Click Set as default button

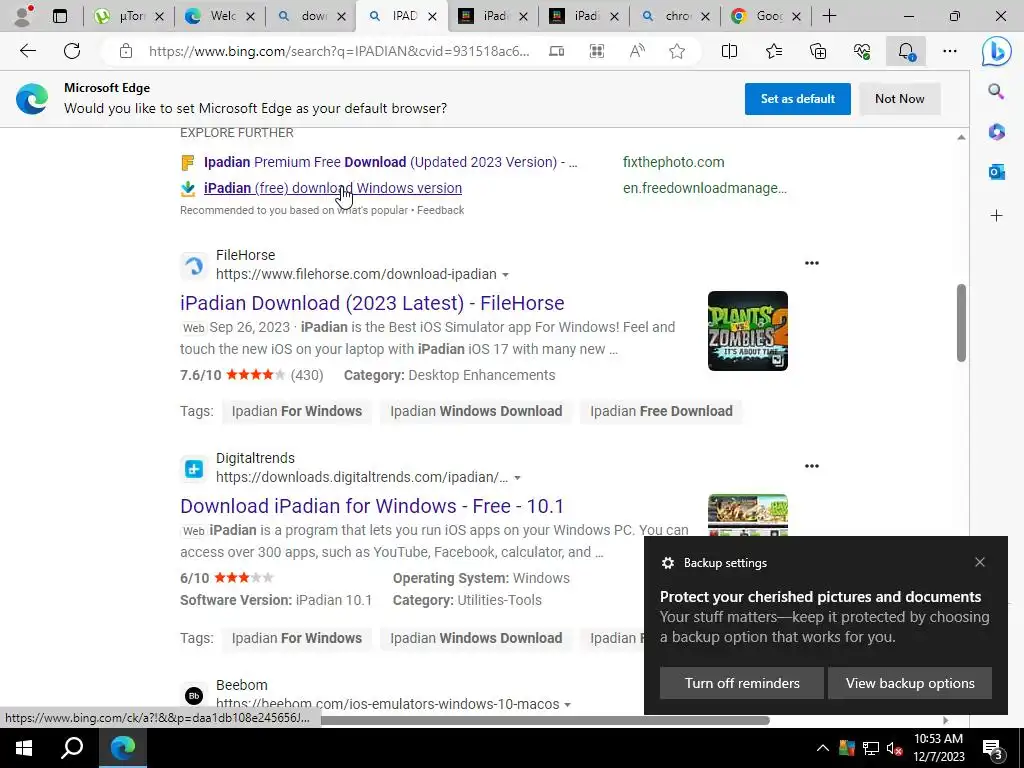(797, 99)
